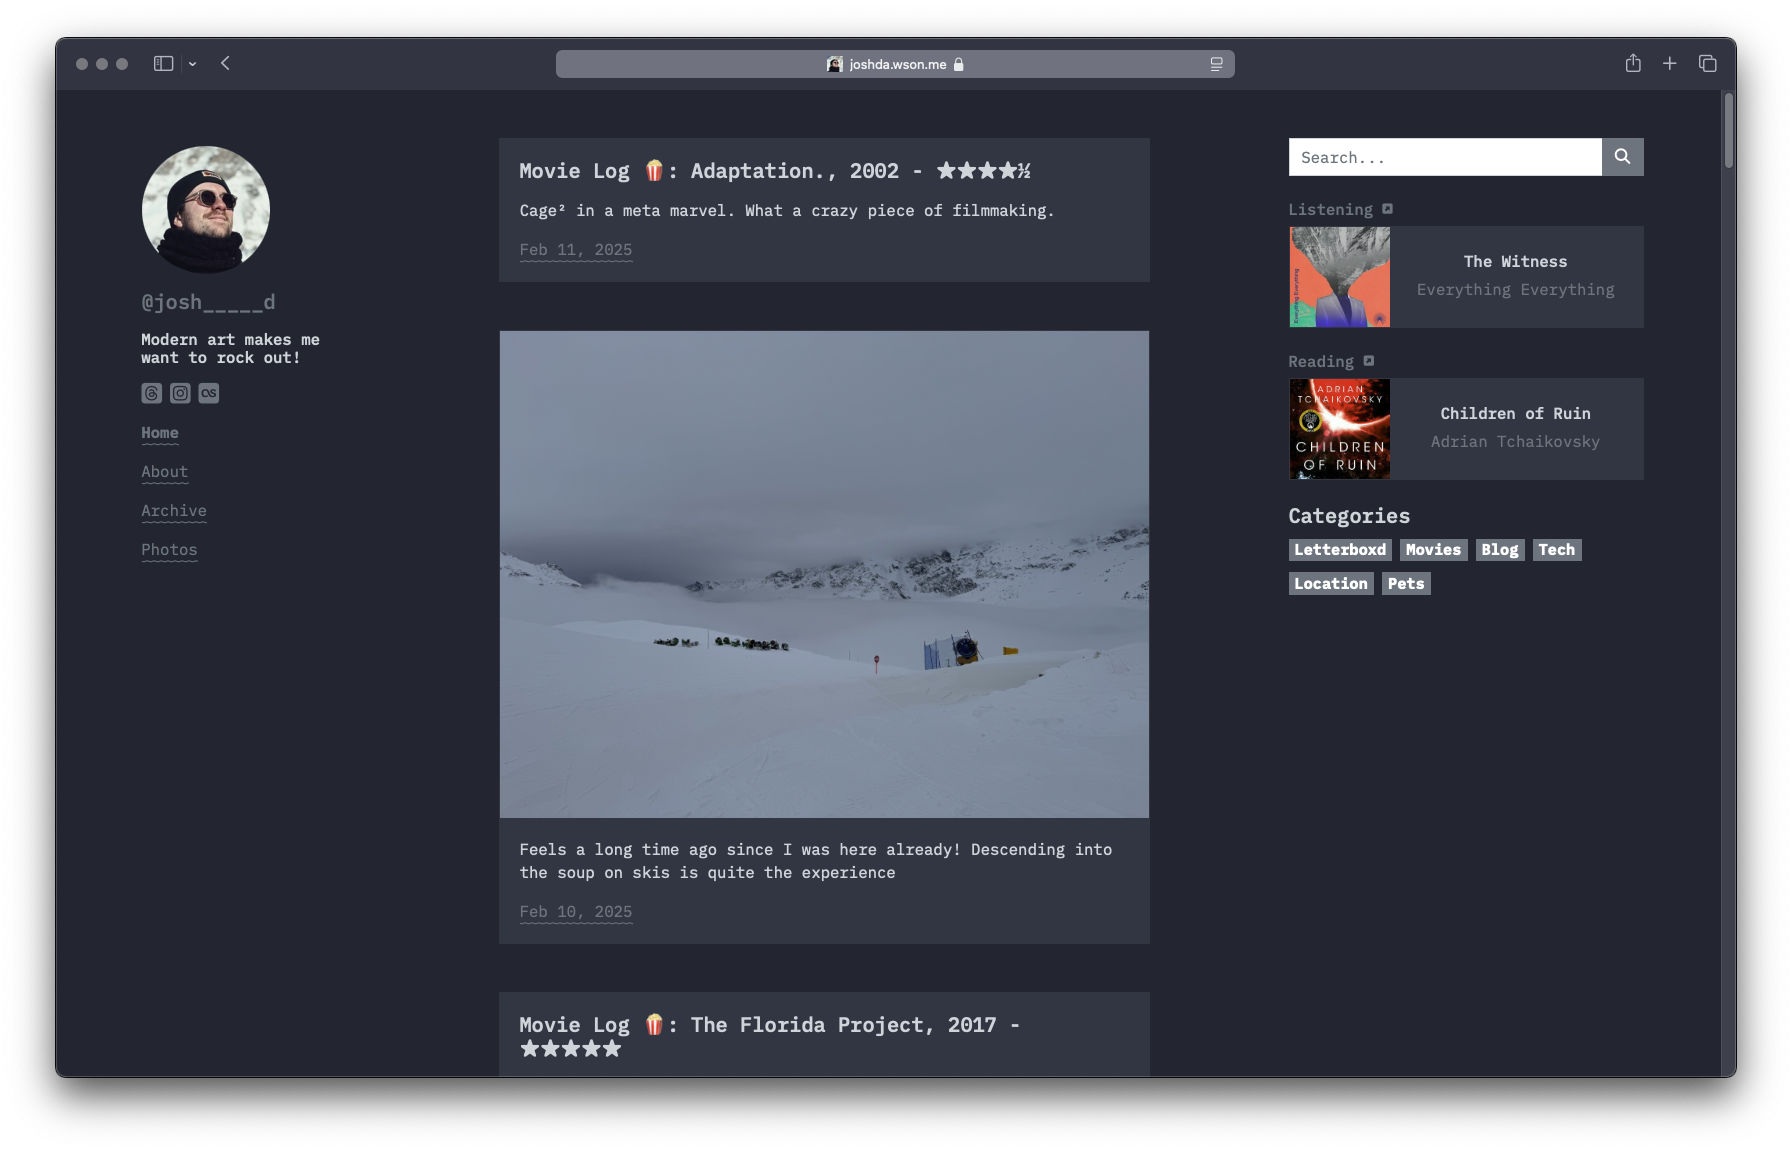Viewport: 1792px width, 1151px height.
Task: Open a new tab with the plus icon
Action: [x=1670, y=63]
